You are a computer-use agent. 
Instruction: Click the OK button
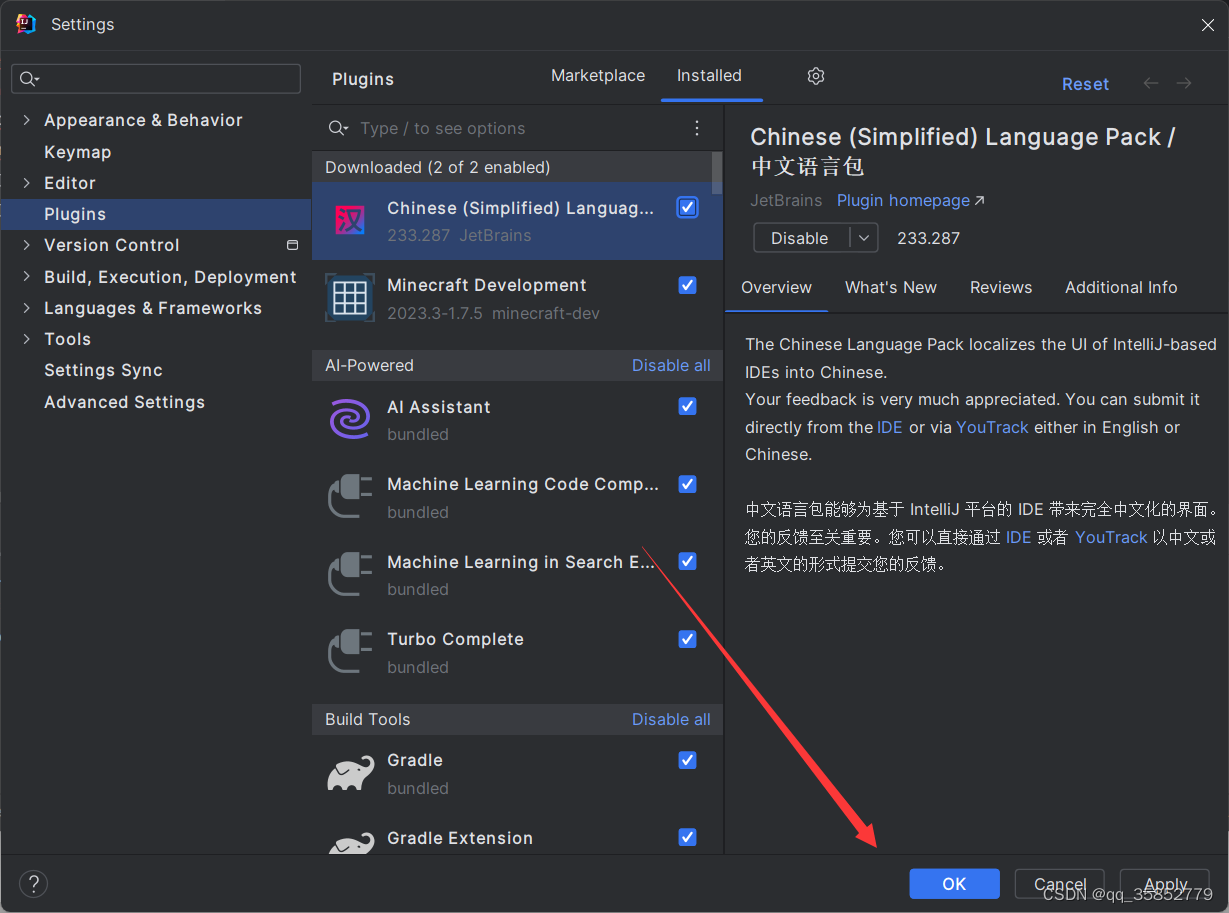click(x=954, y=884)
